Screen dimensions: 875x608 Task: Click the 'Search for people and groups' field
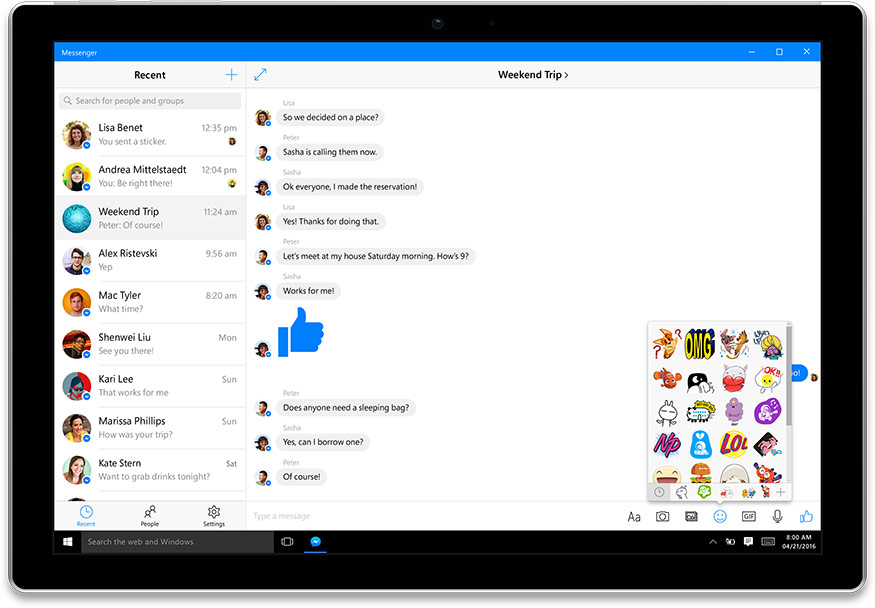150,101
